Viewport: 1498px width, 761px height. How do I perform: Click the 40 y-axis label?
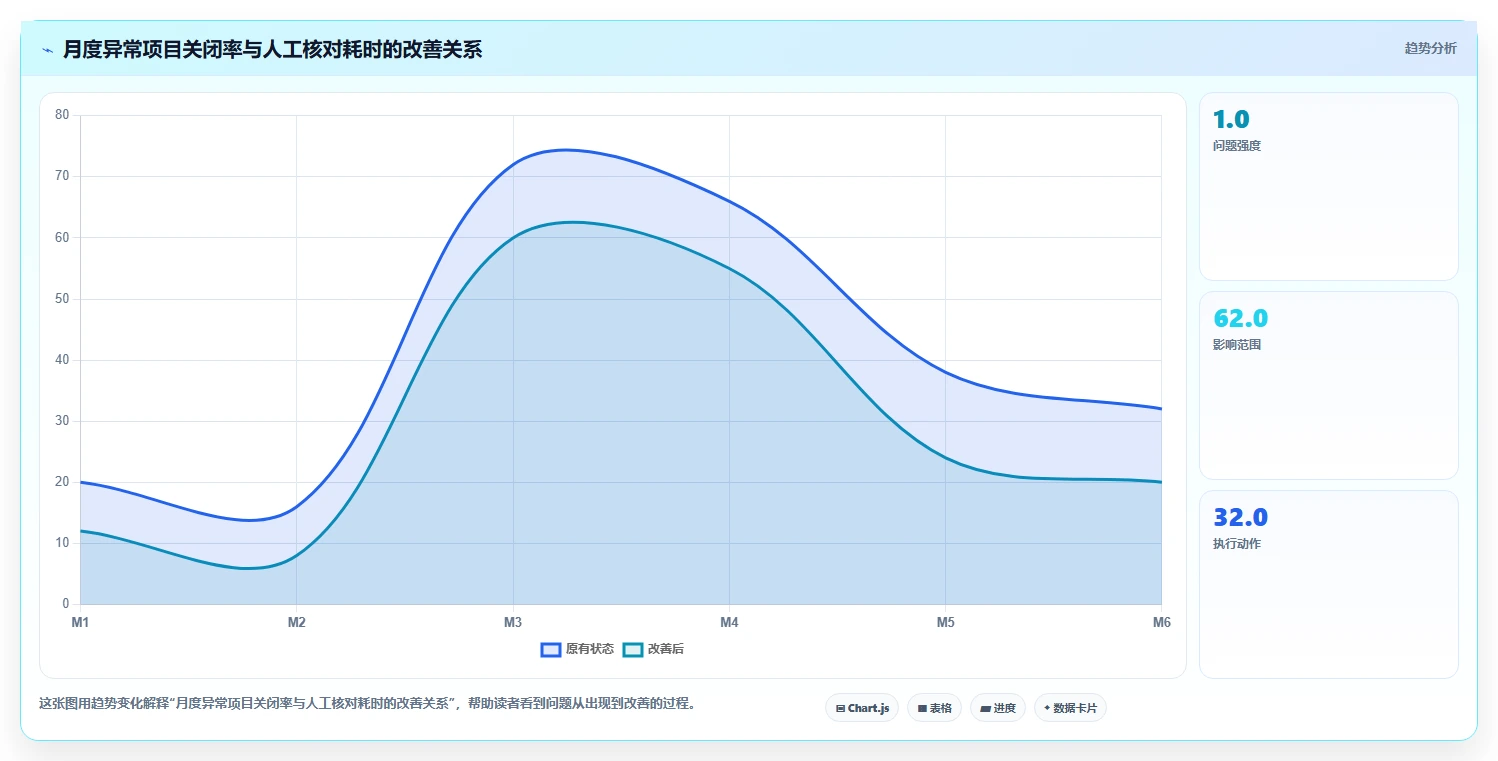point(62,360)
